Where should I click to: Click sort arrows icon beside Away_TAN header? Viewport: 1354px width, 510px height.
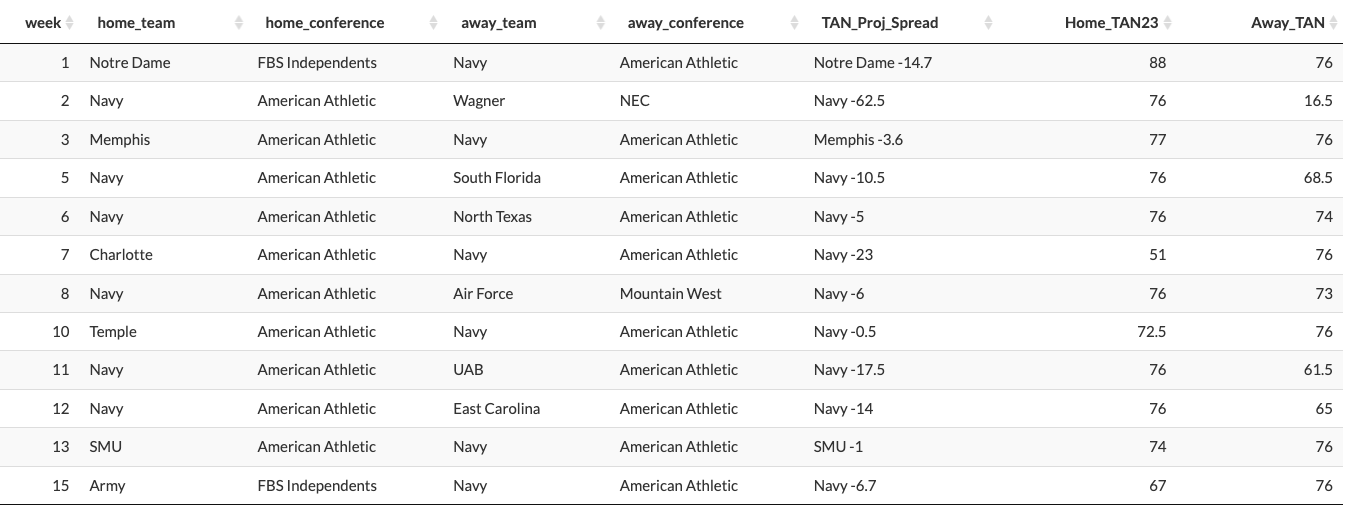pos(1334,23)
